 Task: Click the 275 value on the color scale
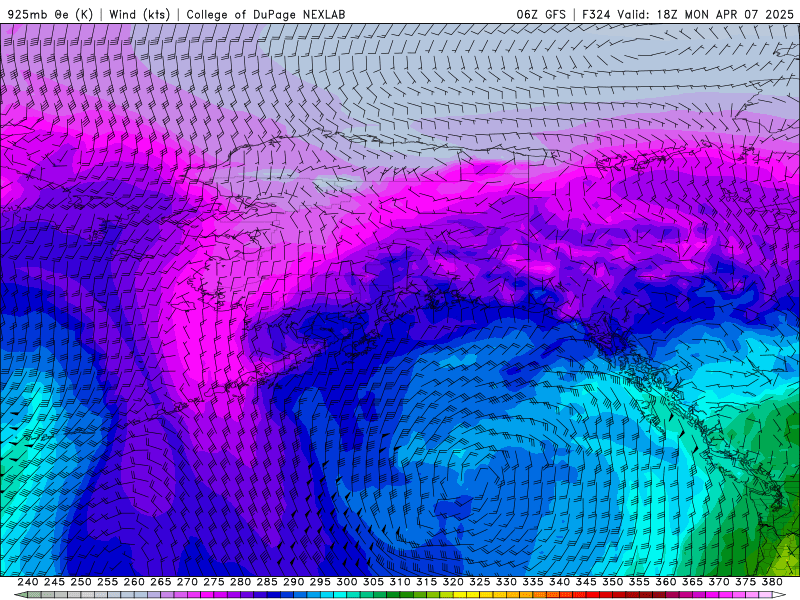point(214,582)
